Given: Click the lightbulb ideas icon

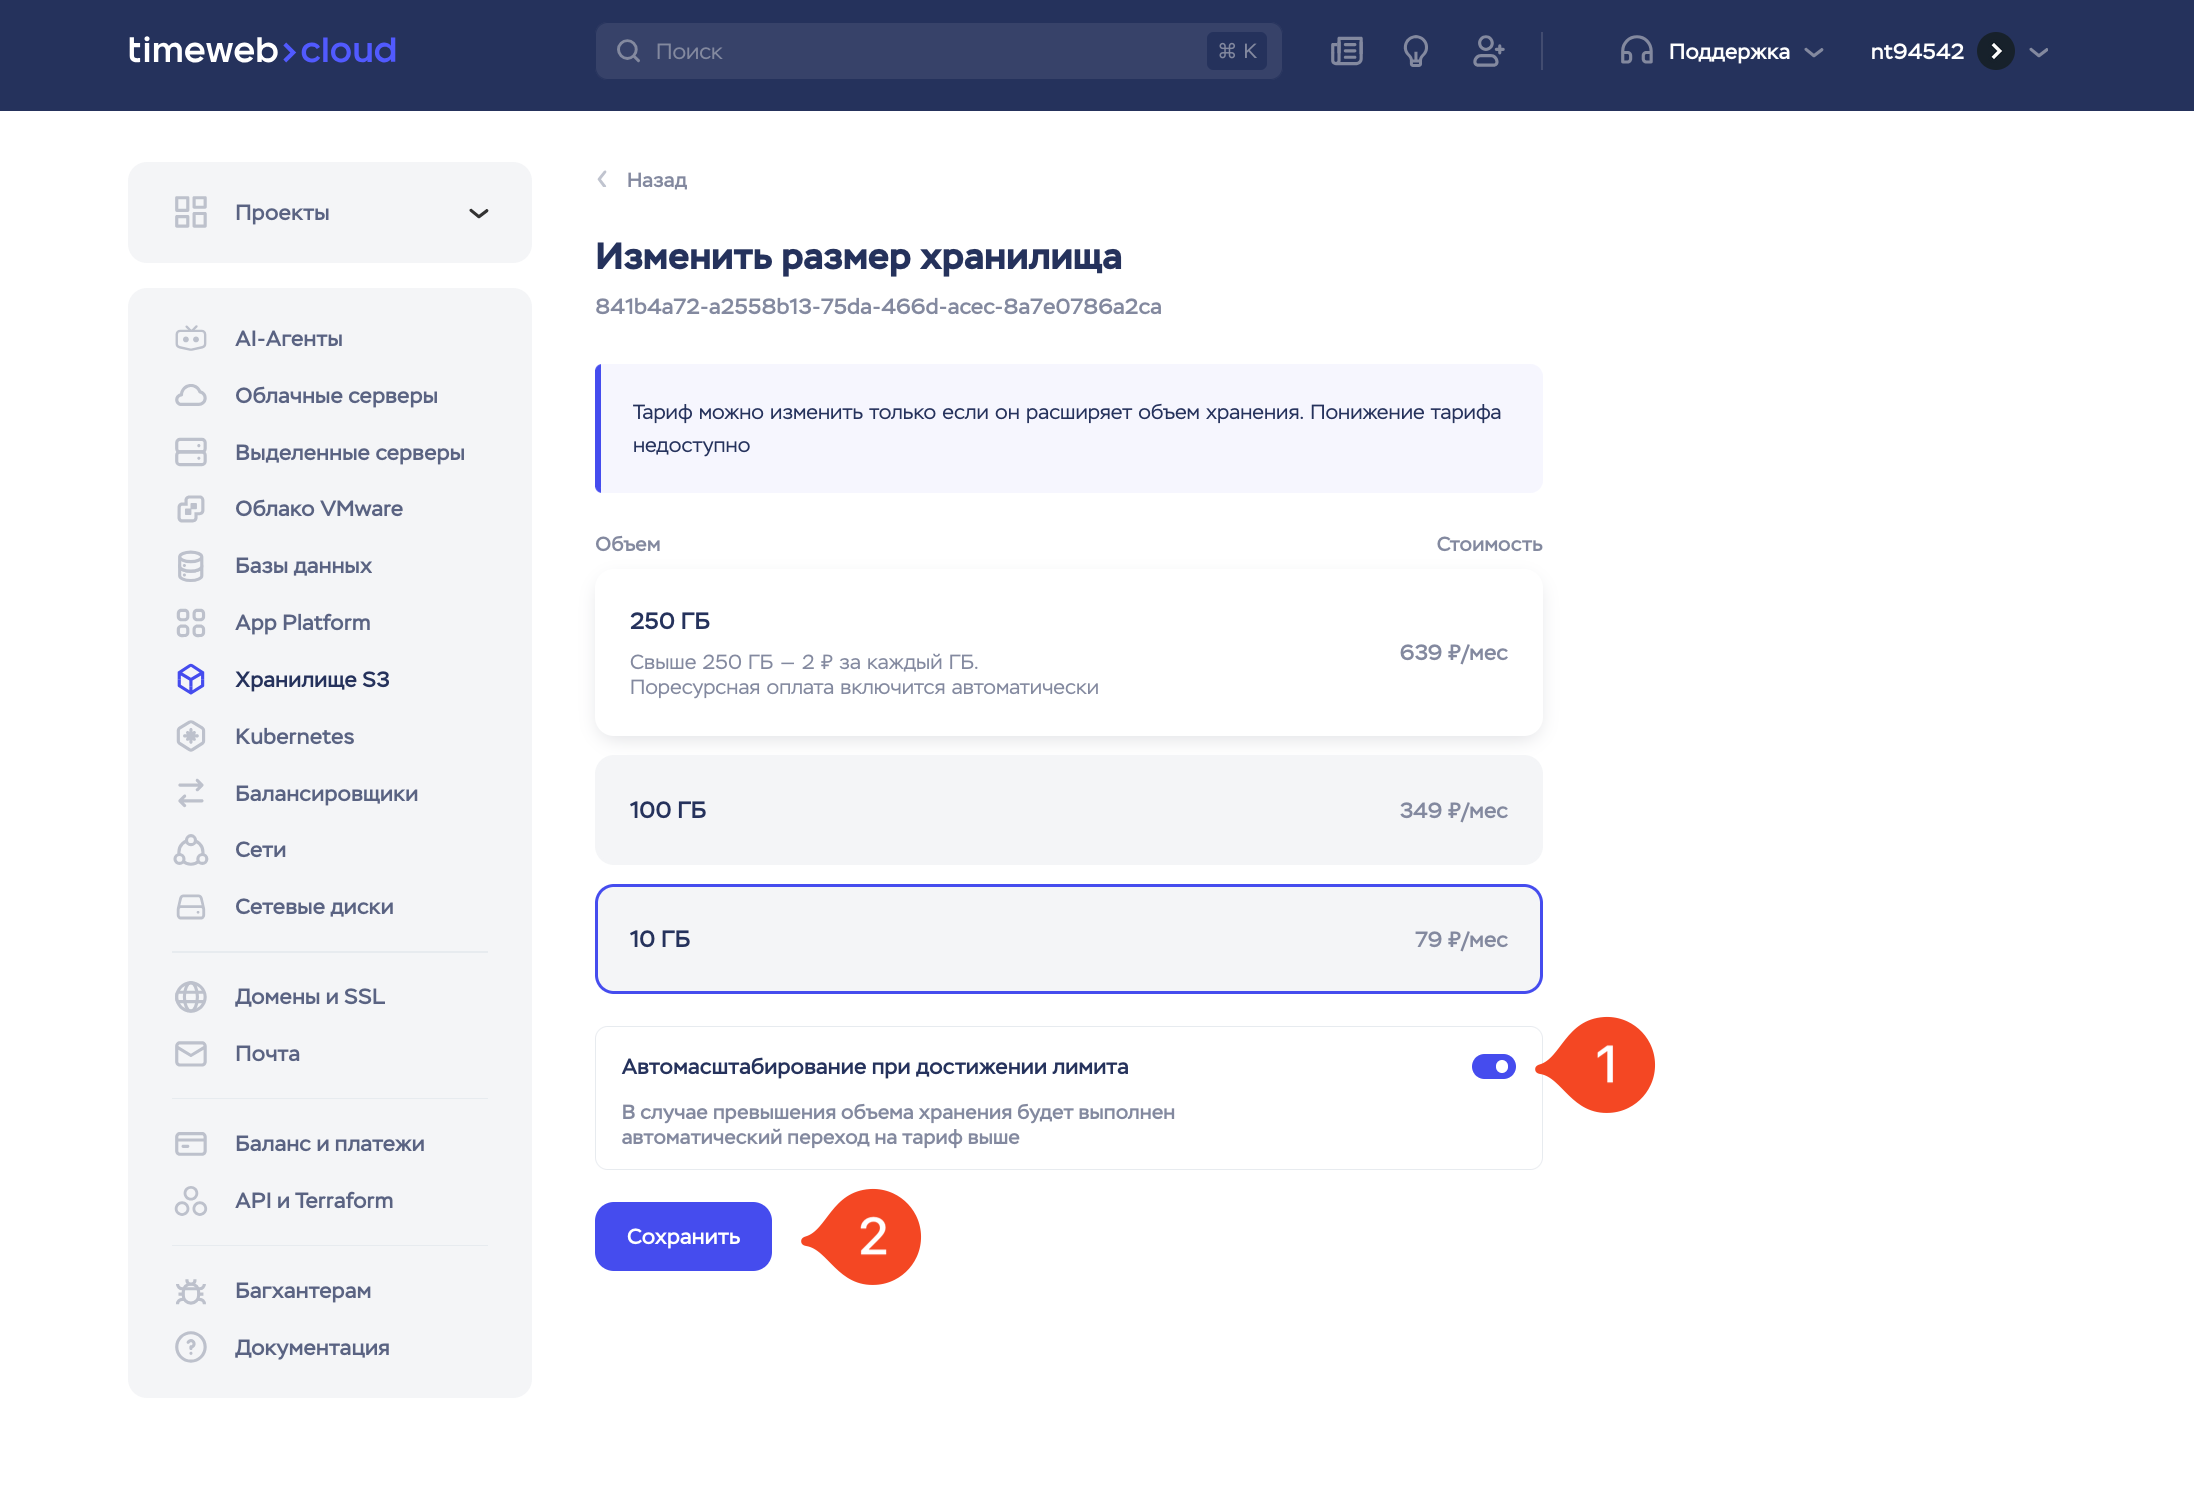Looking at the screenshot, I should (1415, 51).
